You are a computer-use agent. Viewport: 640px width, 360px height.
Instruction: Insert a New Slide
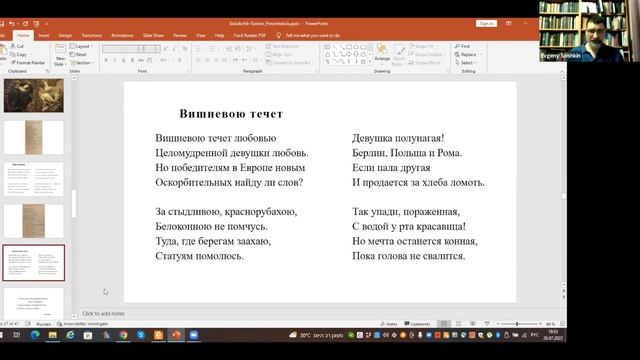pyautogui.click(x=60, y=55)
